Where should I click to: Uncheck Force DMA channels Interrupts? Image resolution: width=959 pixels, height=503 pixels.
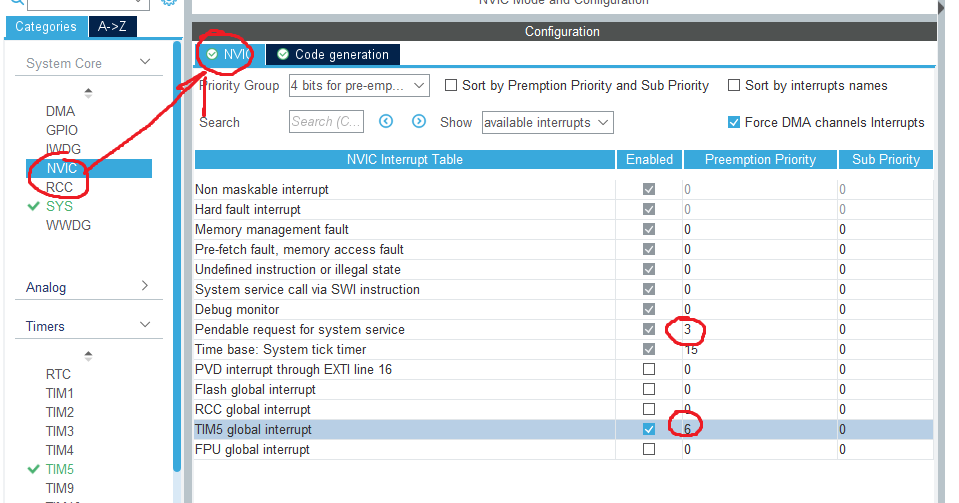click(735, 122)
